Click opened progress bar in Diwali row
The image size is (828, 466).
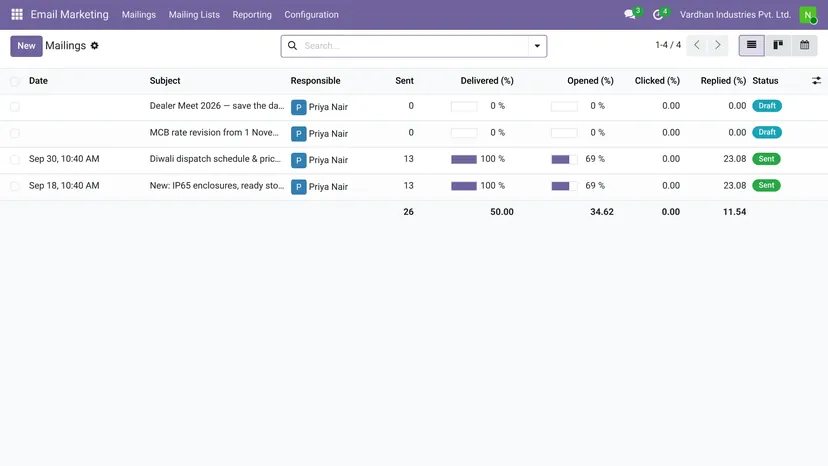pos(564,159)
